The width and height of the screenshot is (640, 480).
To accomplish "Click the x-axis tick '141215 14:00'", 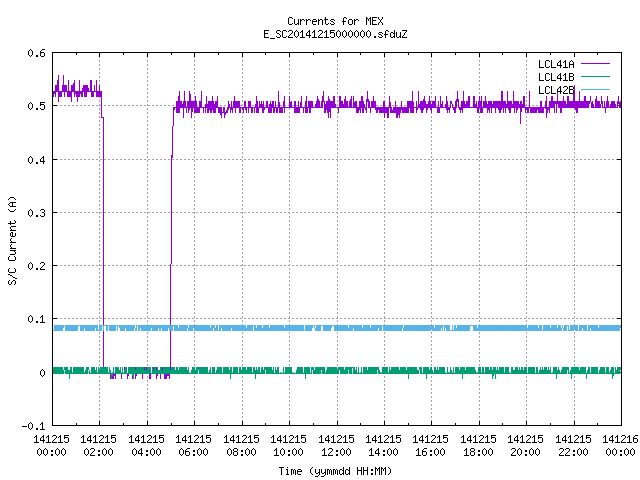I will coord(383,446).
